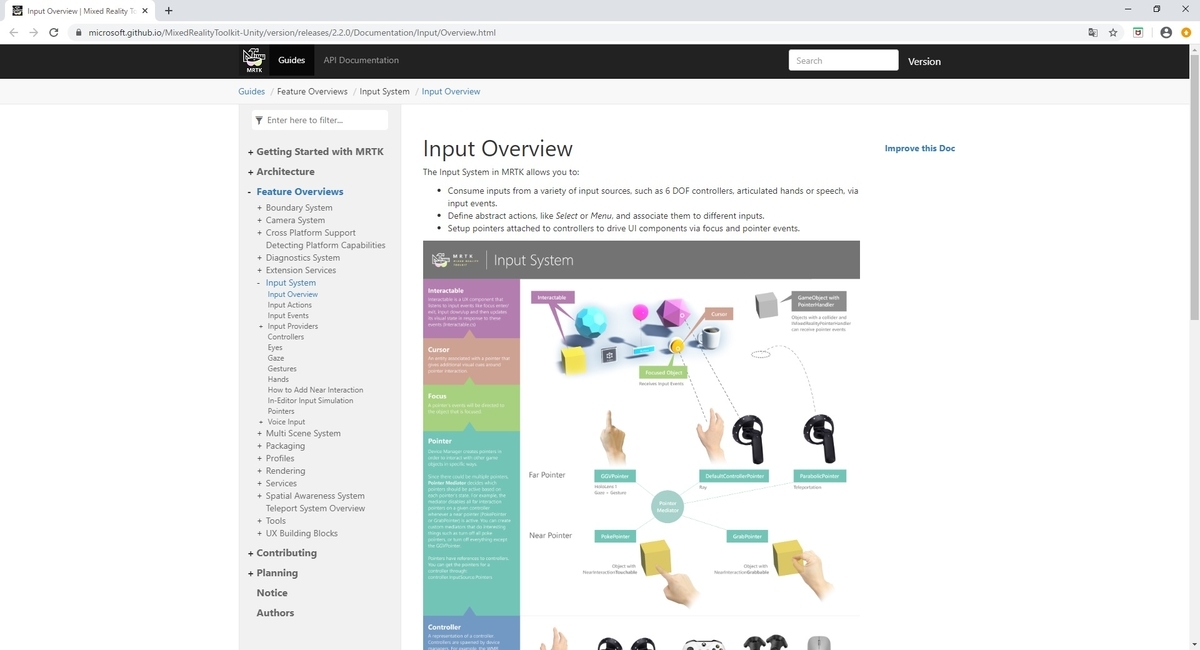
Task: Click Improve this Doc link
Action: (920, 148)
